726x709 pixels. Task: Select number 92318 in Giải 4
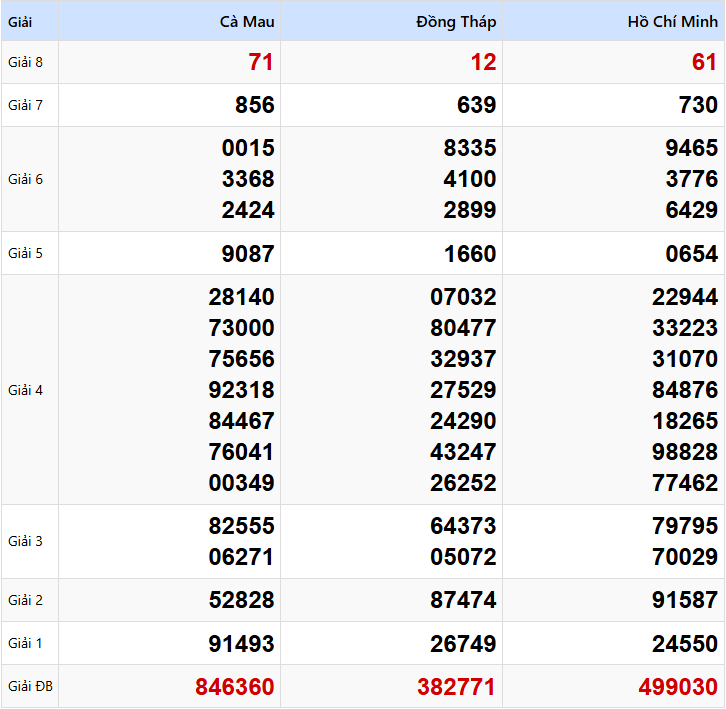tap(241, 390)
